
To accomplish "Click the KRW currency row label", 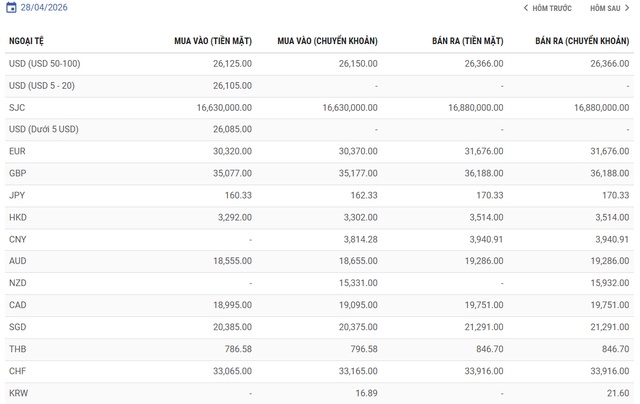I will coord(18,393).
